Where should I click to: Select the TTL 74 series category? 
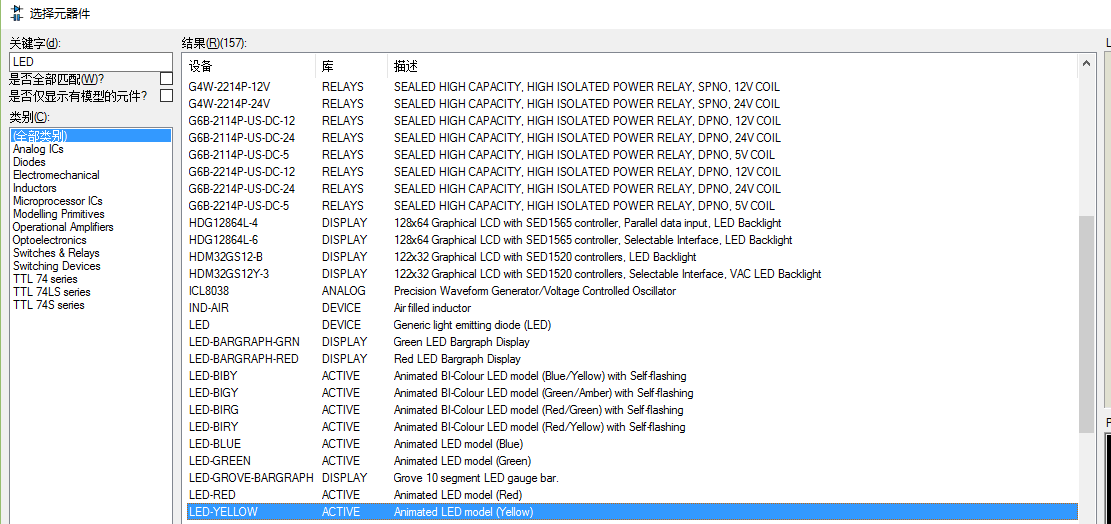tap(91, 279)
